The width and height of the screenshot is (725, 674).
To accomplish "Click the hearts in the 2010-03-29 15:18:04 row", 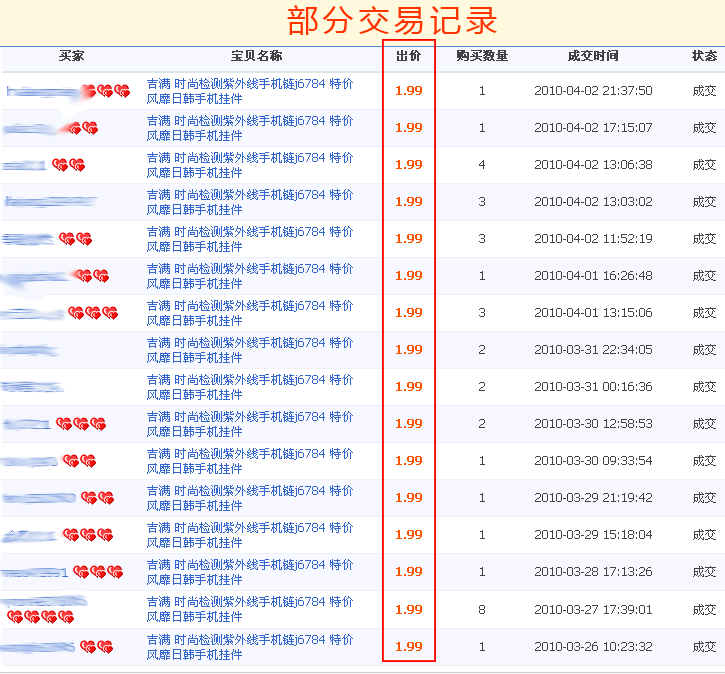I will point(88,535).
